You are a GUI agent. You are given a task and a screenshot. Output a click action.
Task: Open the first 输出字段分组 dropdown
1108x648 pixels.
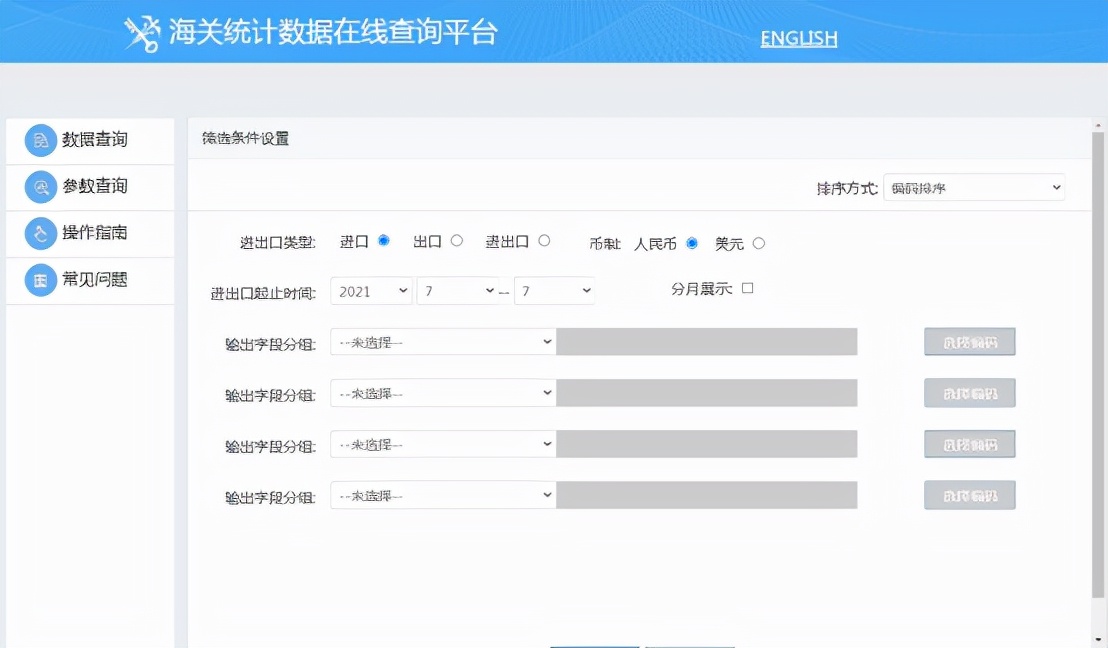point(443,341)
